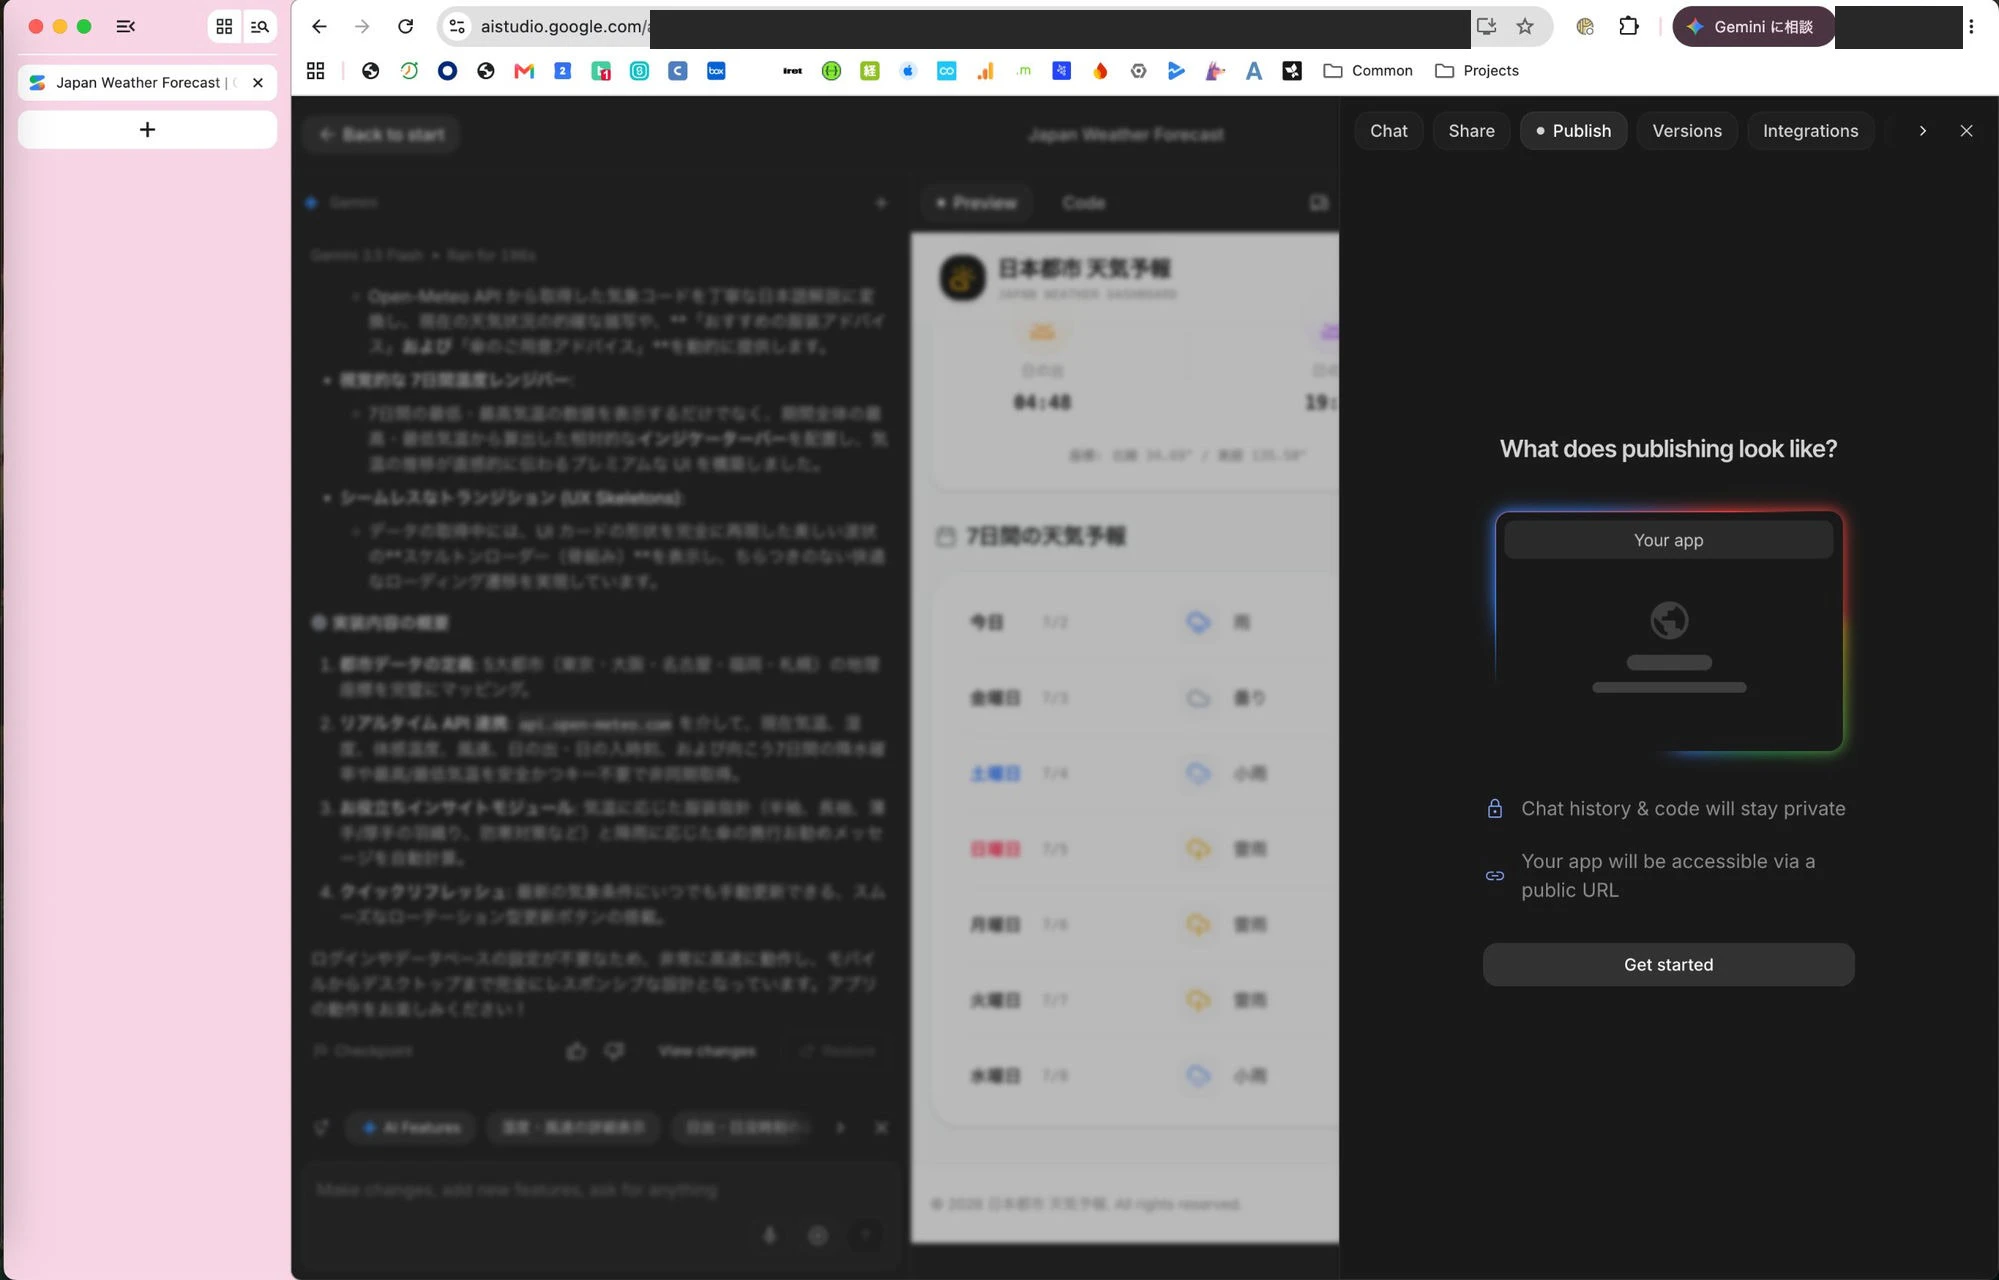The width and height of the screenshot is (1999, 1280).
Task: Click the green alarm clock bookmark icon
Action: tap(409, 71)
